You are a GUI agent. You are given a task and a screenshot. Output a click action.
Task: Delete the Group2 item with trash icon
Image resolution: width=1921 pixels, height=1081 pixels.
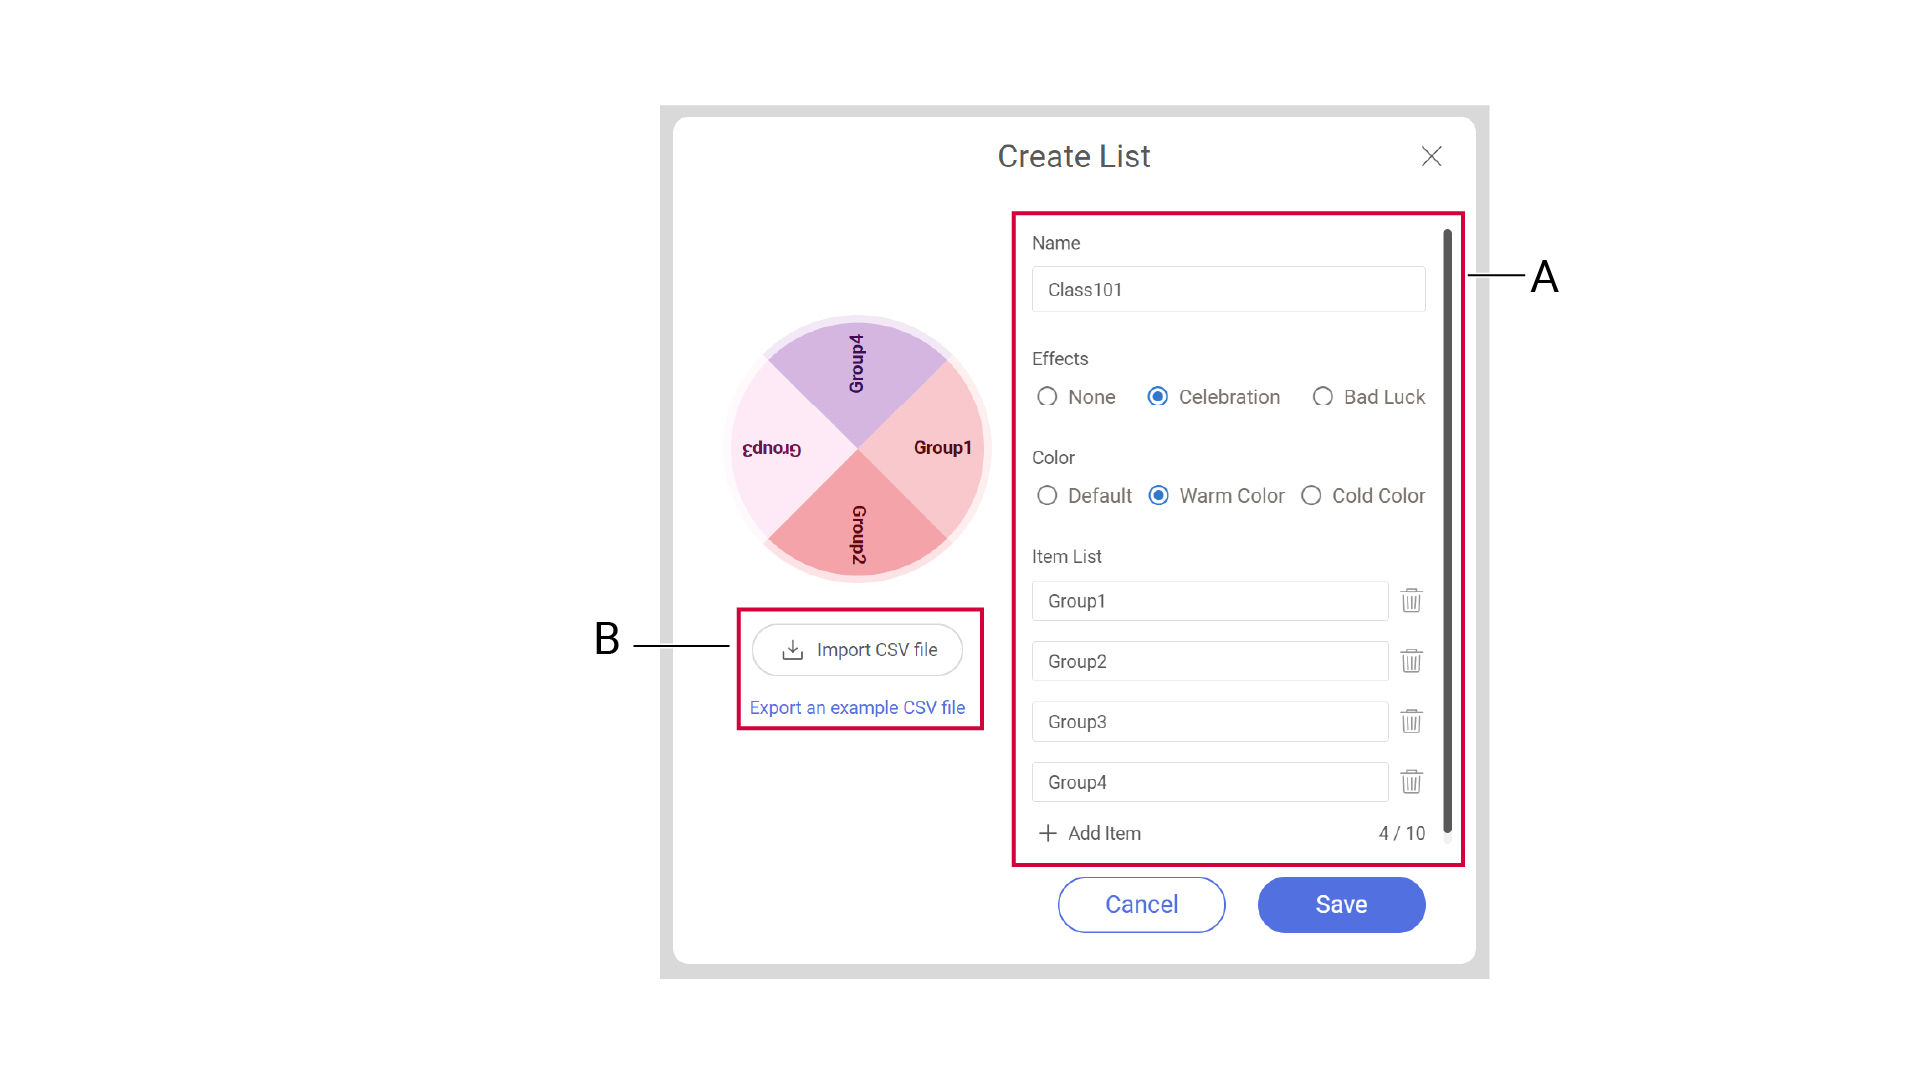click(1411, 661)
